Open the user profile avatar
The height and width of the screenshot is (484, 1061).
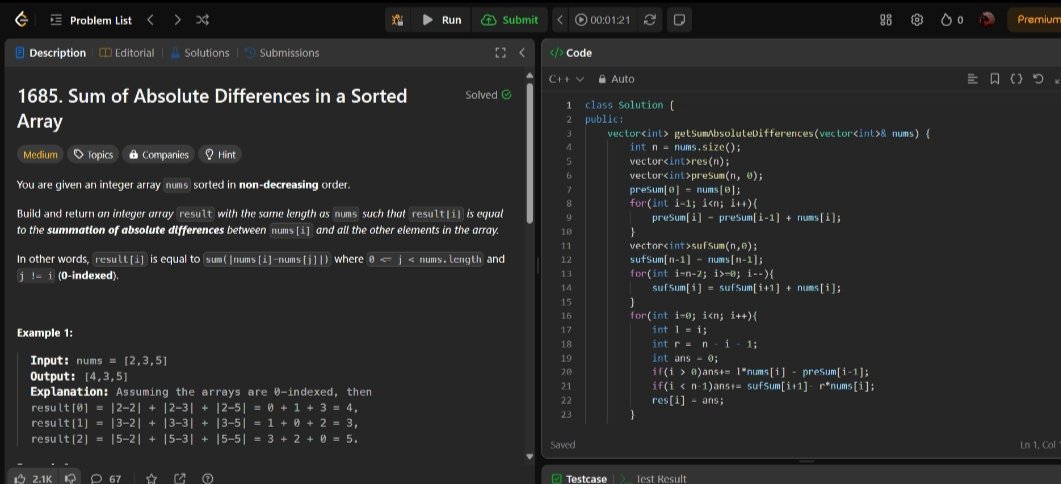(987, 20)
